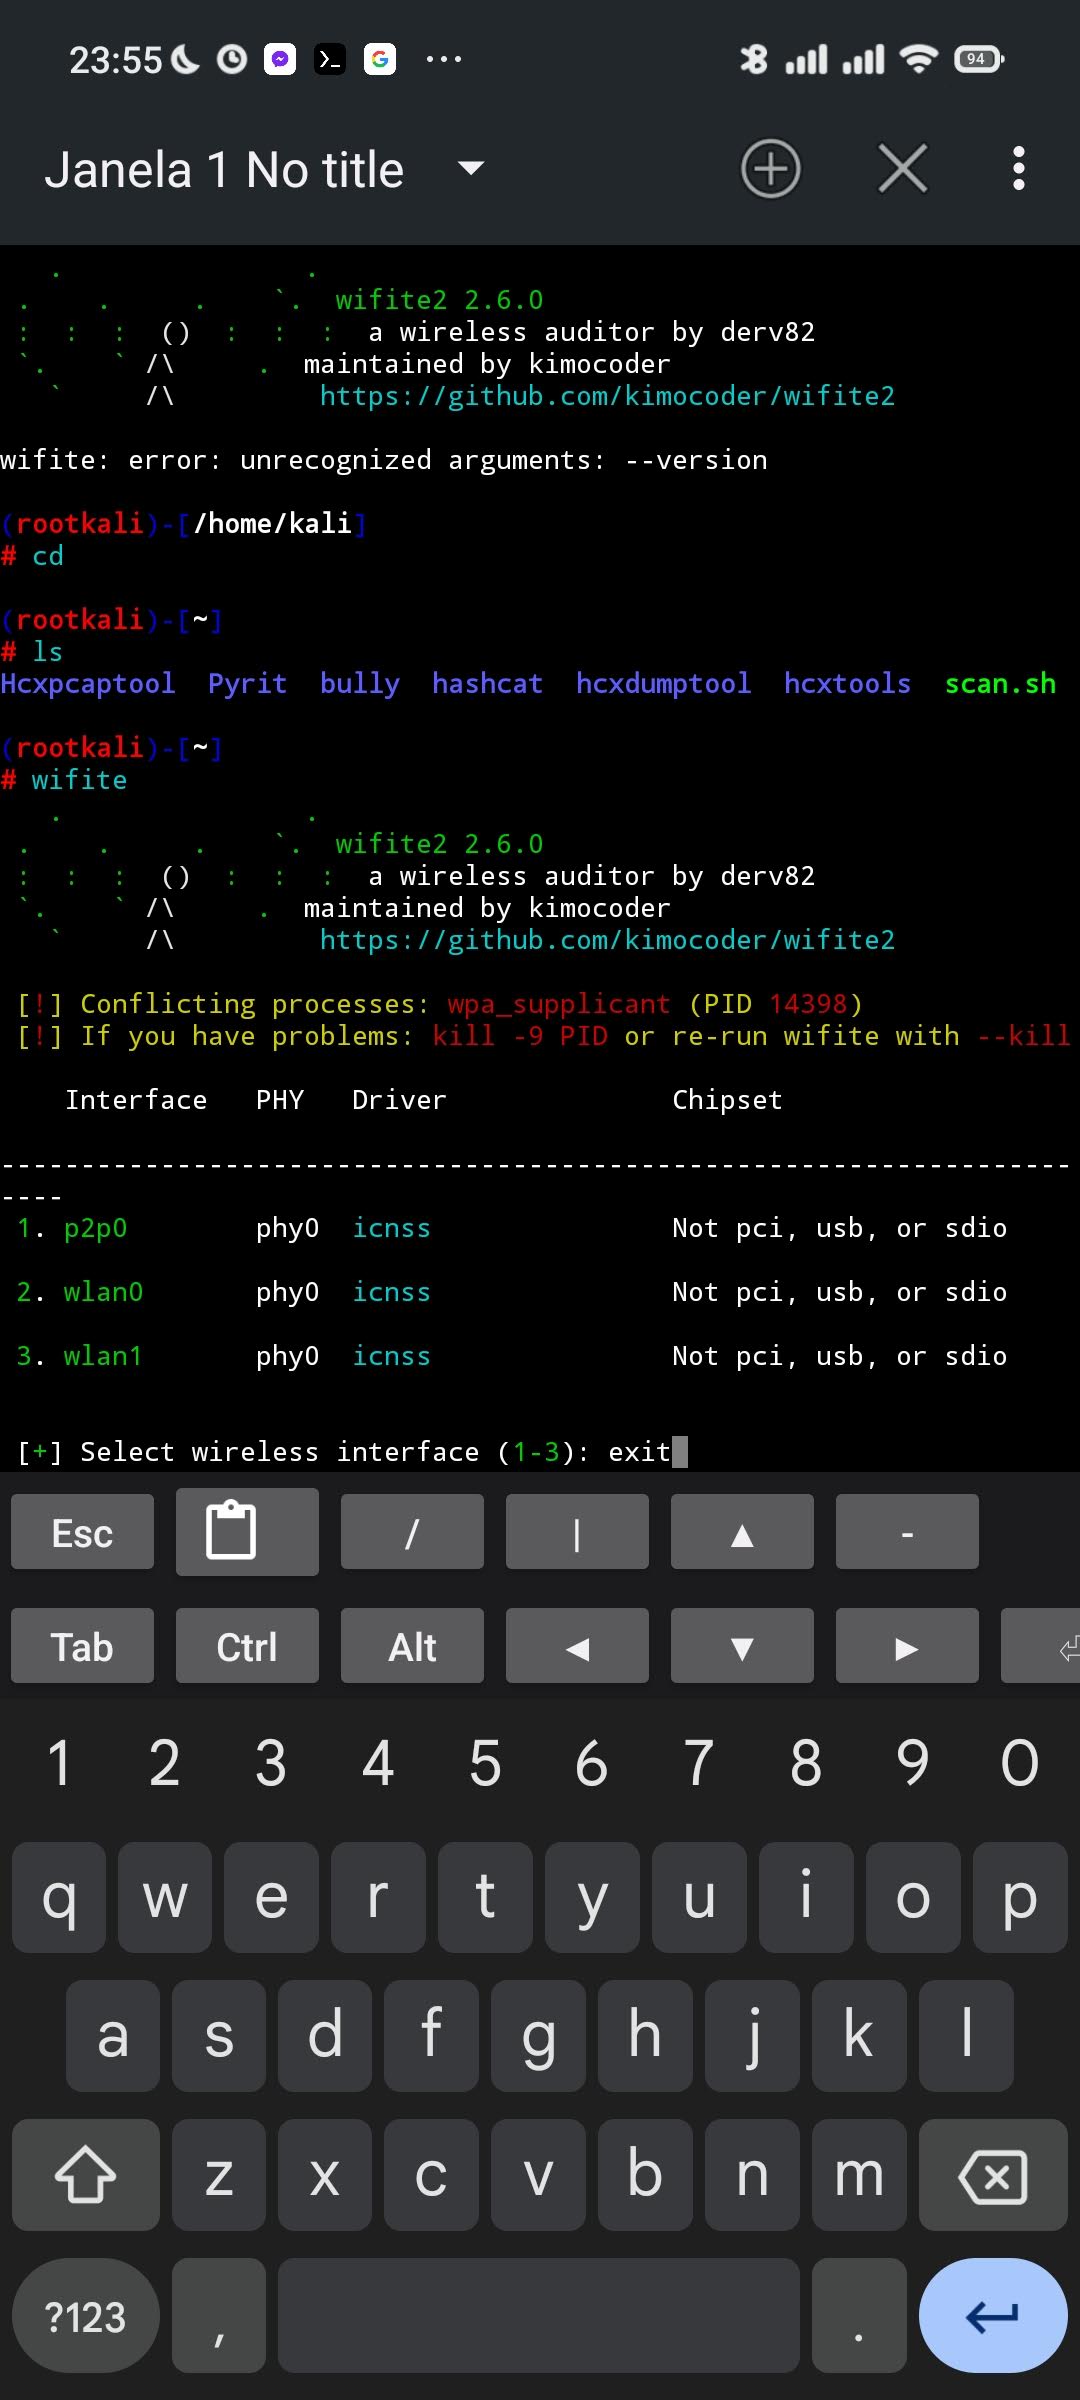Screen dimensions: 1080x2400
Task: Toggle the Ctrl modifier key
Action: tap(247, 1647)
